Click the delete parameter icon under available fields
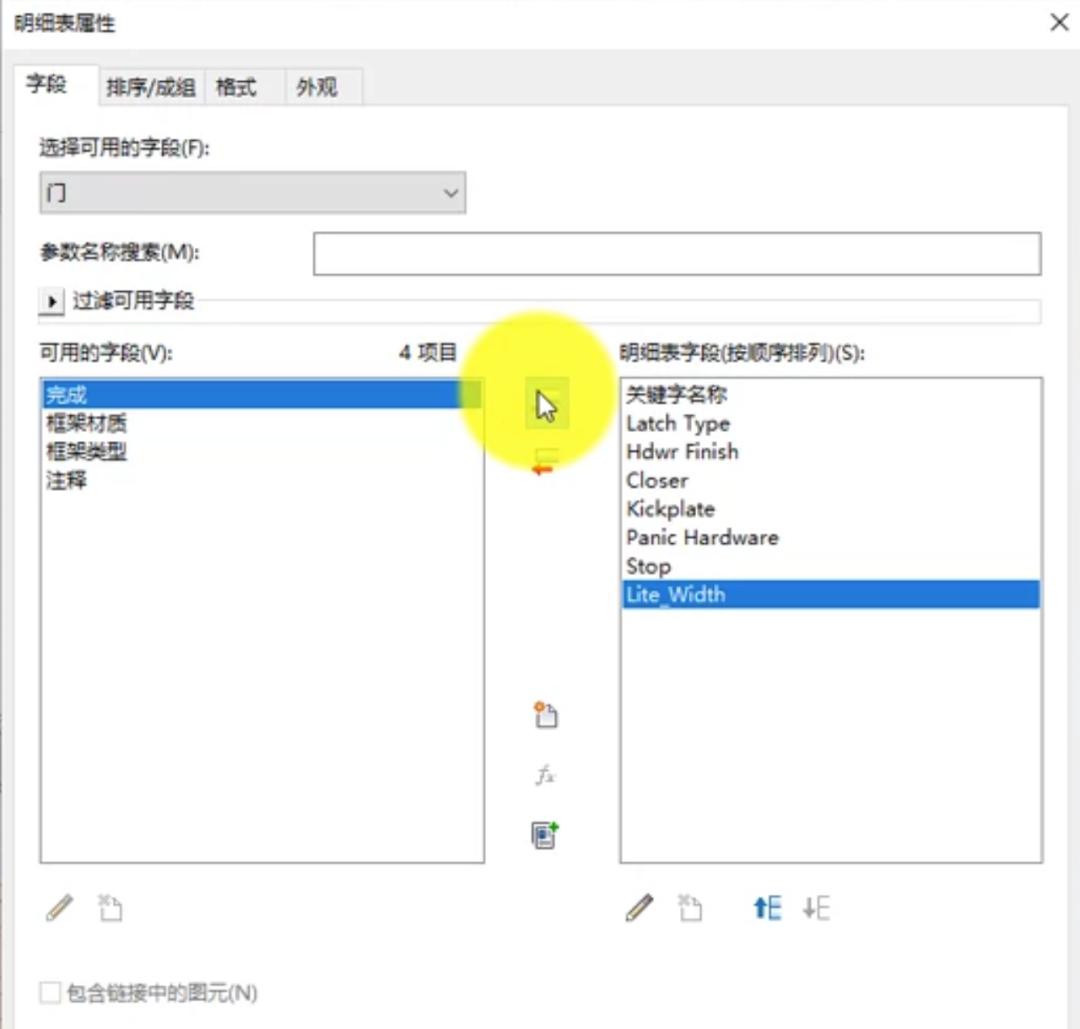Image resolution: width=1080 pixels, height=1029 pixels. tap(110, 908)
